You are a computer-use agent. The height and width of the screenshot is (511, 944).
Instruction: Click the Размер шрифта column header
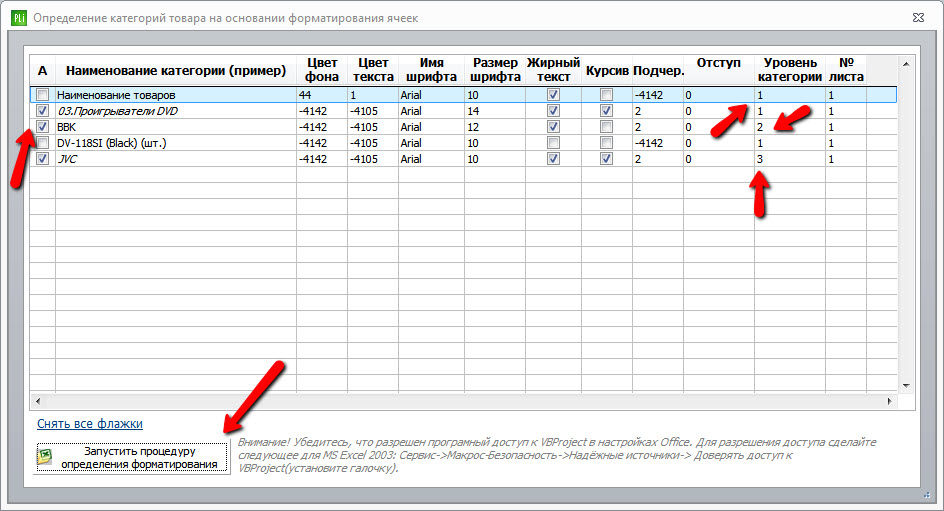(495, 70)
